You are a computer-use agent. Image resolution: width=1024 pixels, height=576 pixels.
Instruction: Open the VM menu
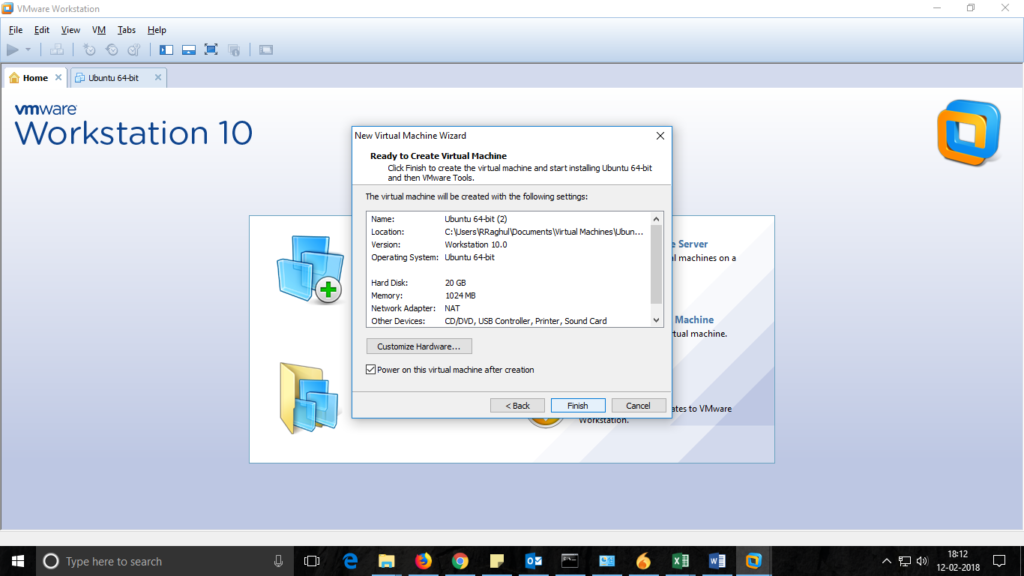[99, 30]
